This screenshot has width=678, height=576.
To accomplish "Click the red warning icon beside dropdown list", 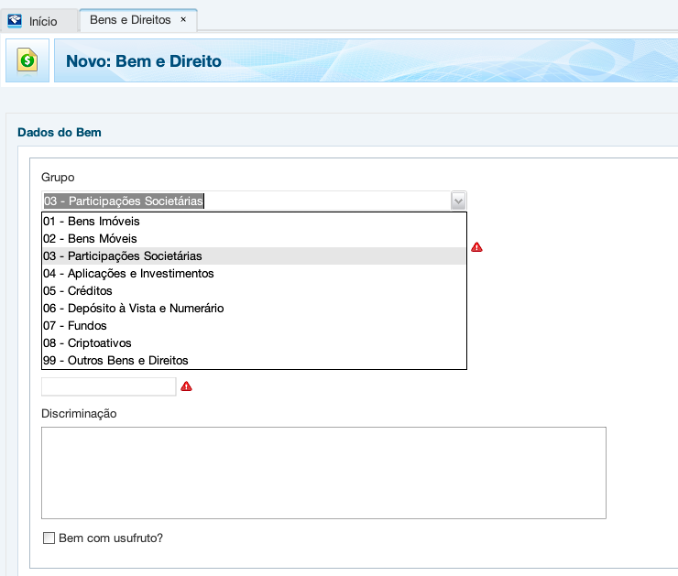I will (477, 247).
